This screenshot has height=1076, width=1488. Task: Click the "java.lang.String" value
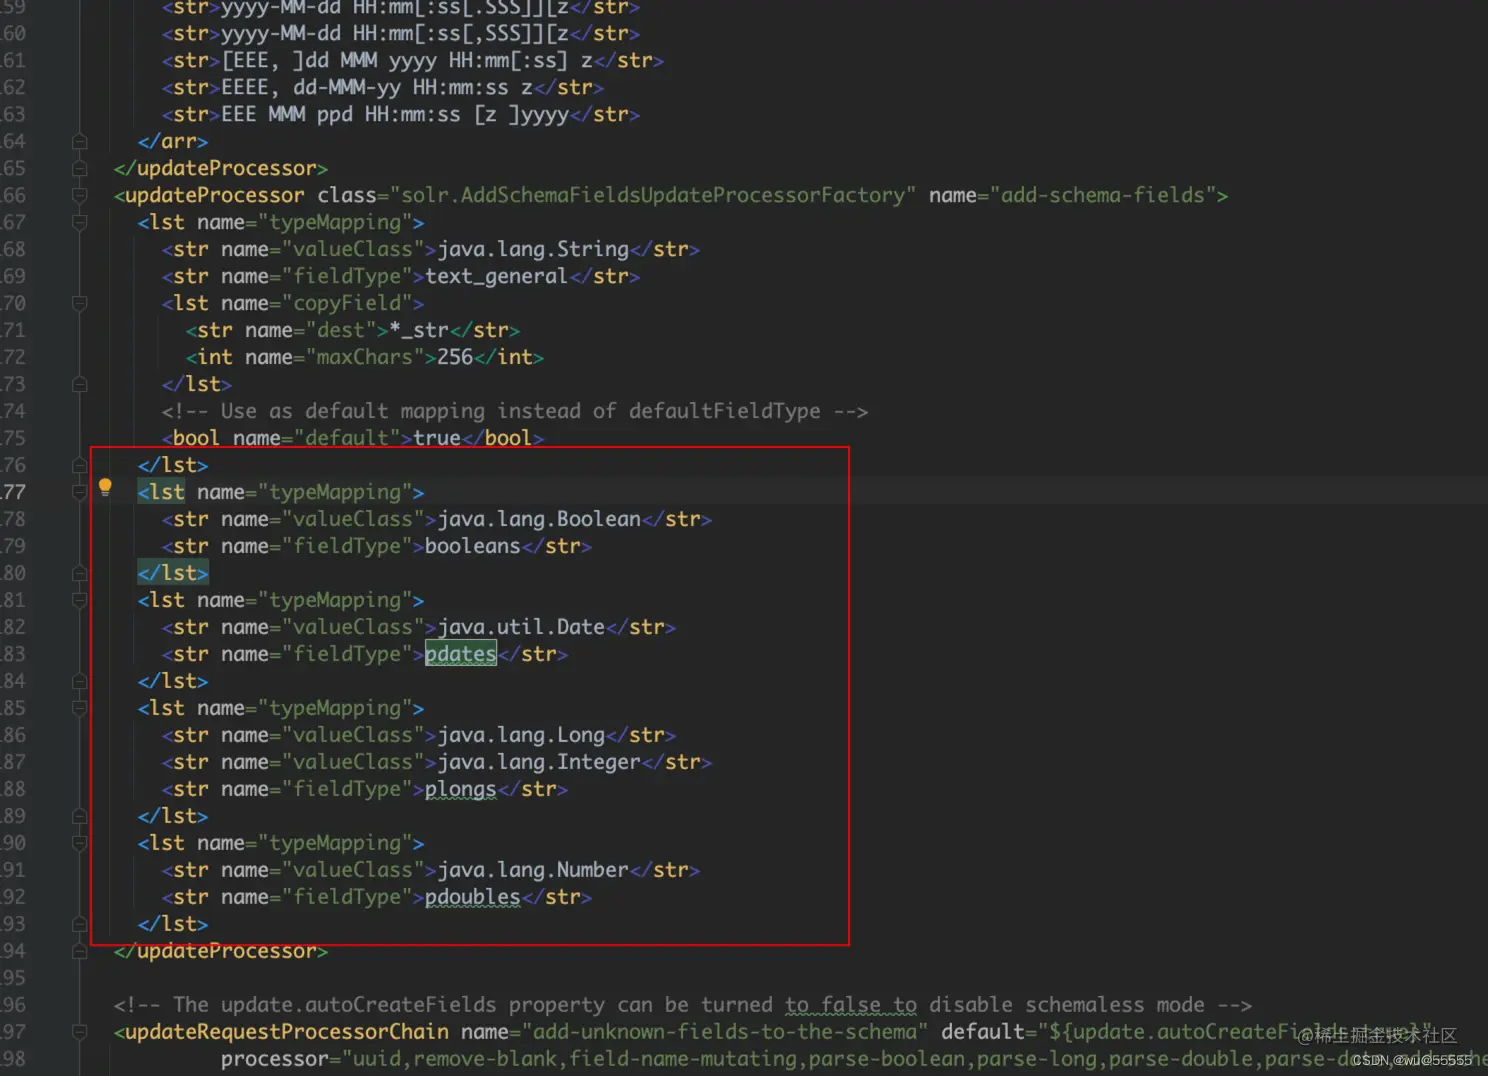(x=533, y=249)
